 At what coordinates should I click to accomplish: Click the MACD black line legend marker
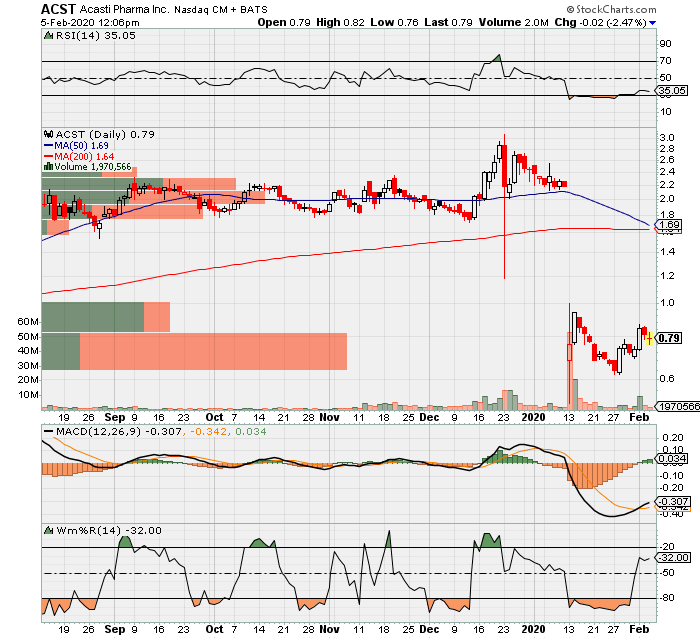[x=48, y=431]
